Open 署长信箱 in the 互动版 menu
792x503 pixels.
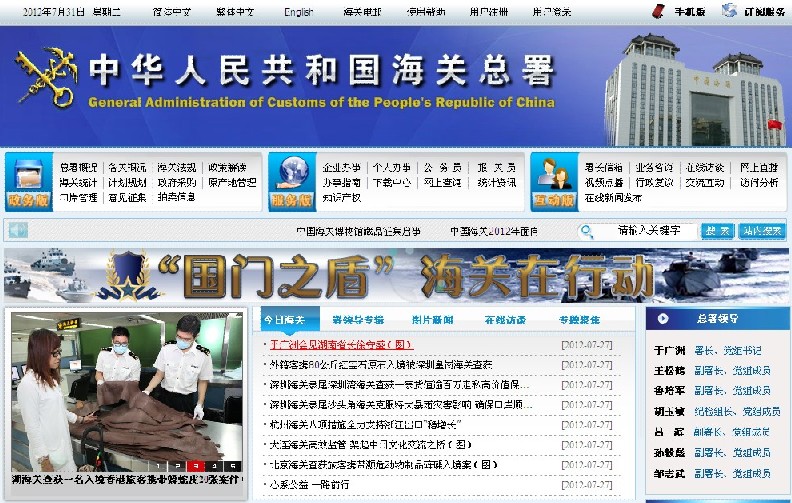[x=604, y=168]
